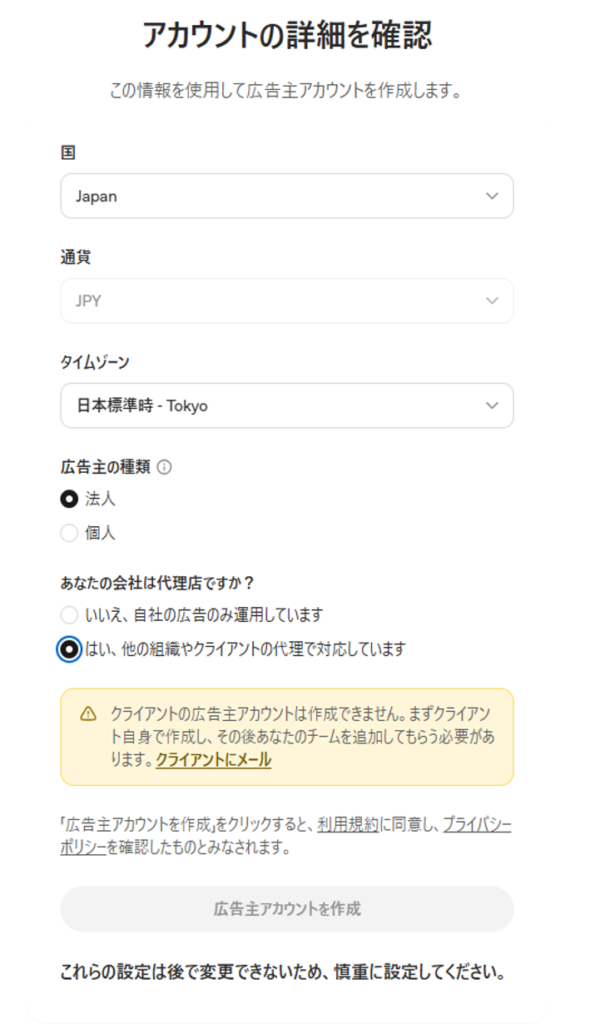Open the 国 dropdown showing Japan
Viewport: 590px width, 1024px height.
click(x=287, y=196)
